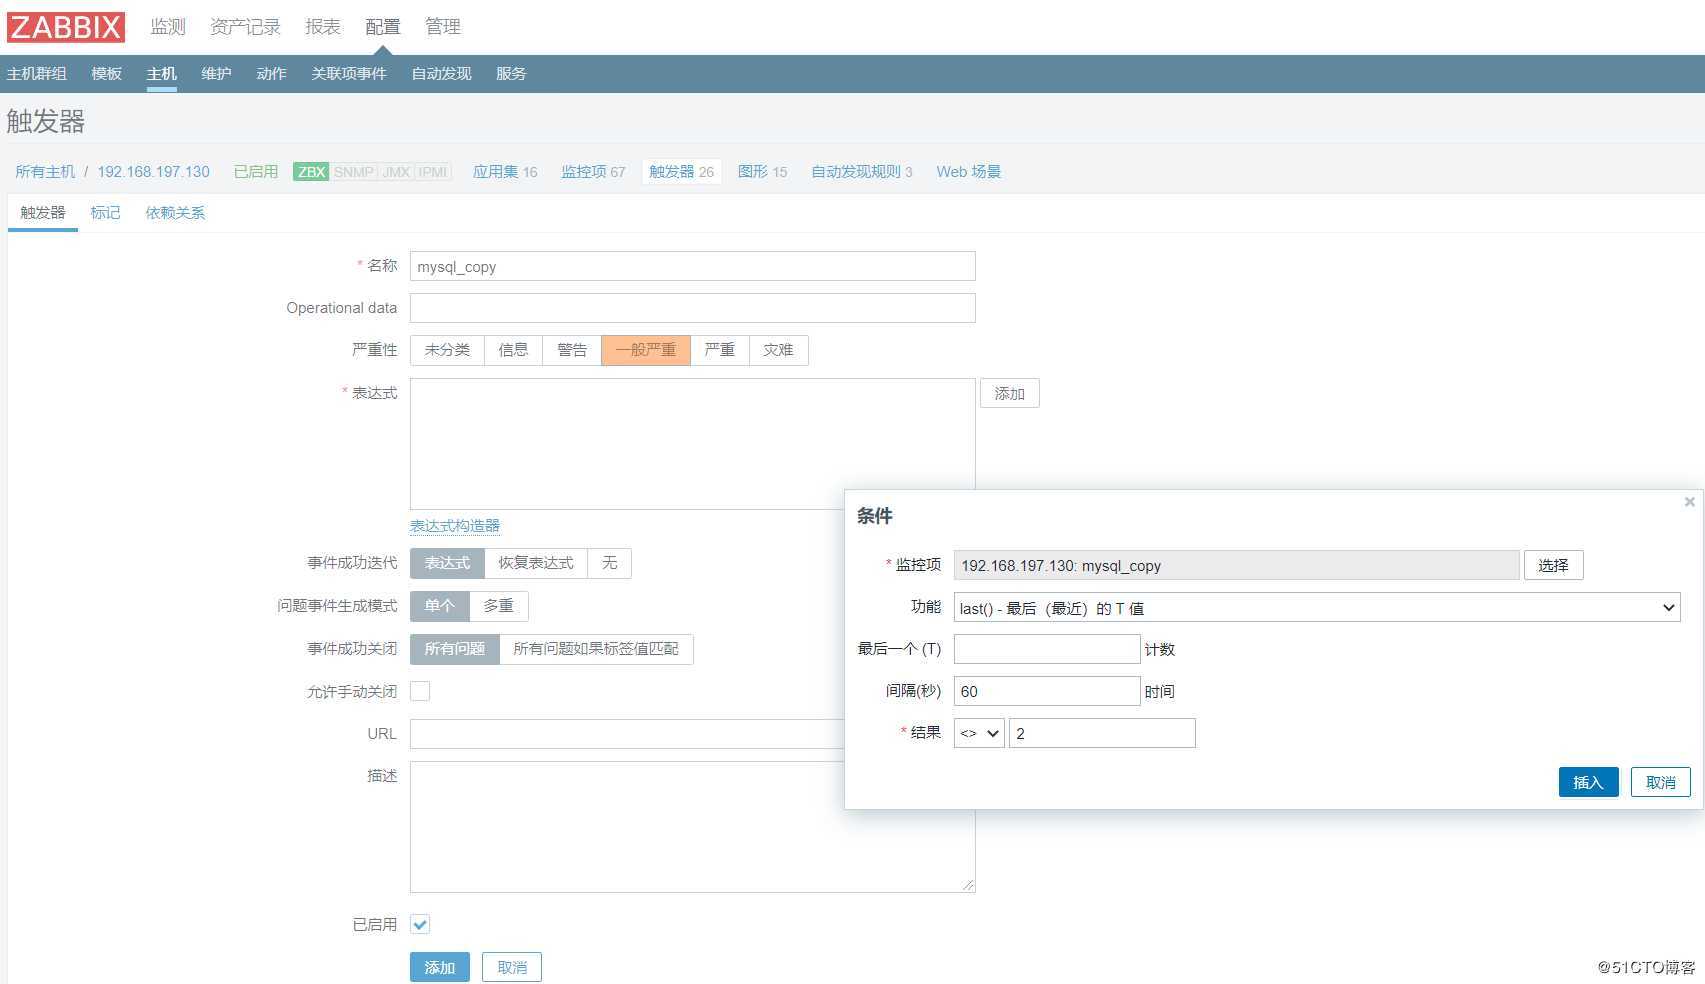Select 恢复表达式 option
The height and width of the screenshot is (984, 1705).
536,563
